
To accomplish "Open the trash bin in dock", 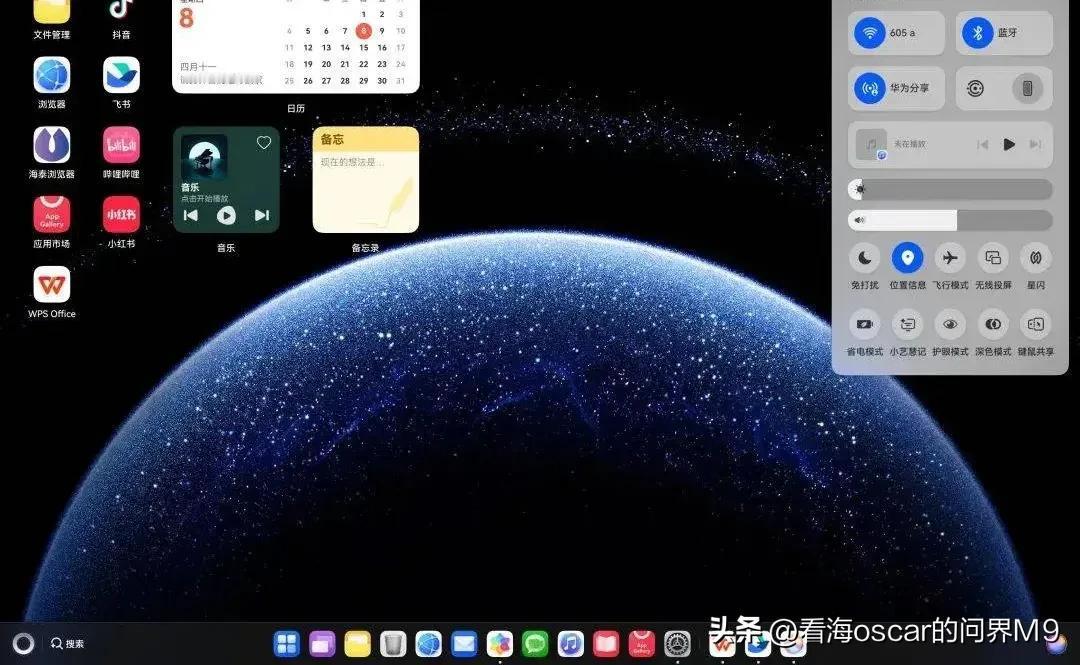I will click(393, 644).
